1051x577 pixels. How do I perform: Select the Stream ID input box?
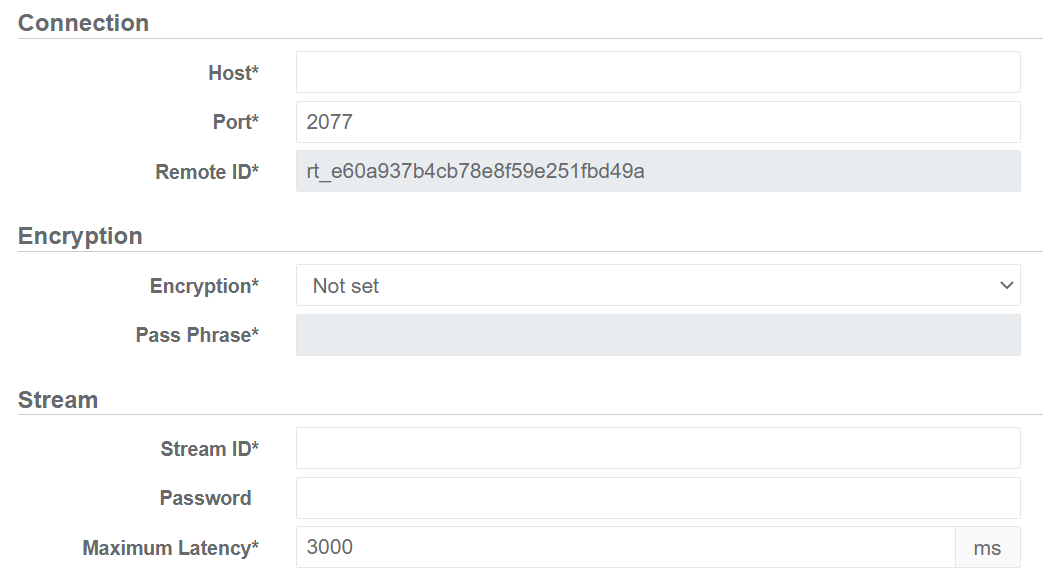(x=658, y=448)
